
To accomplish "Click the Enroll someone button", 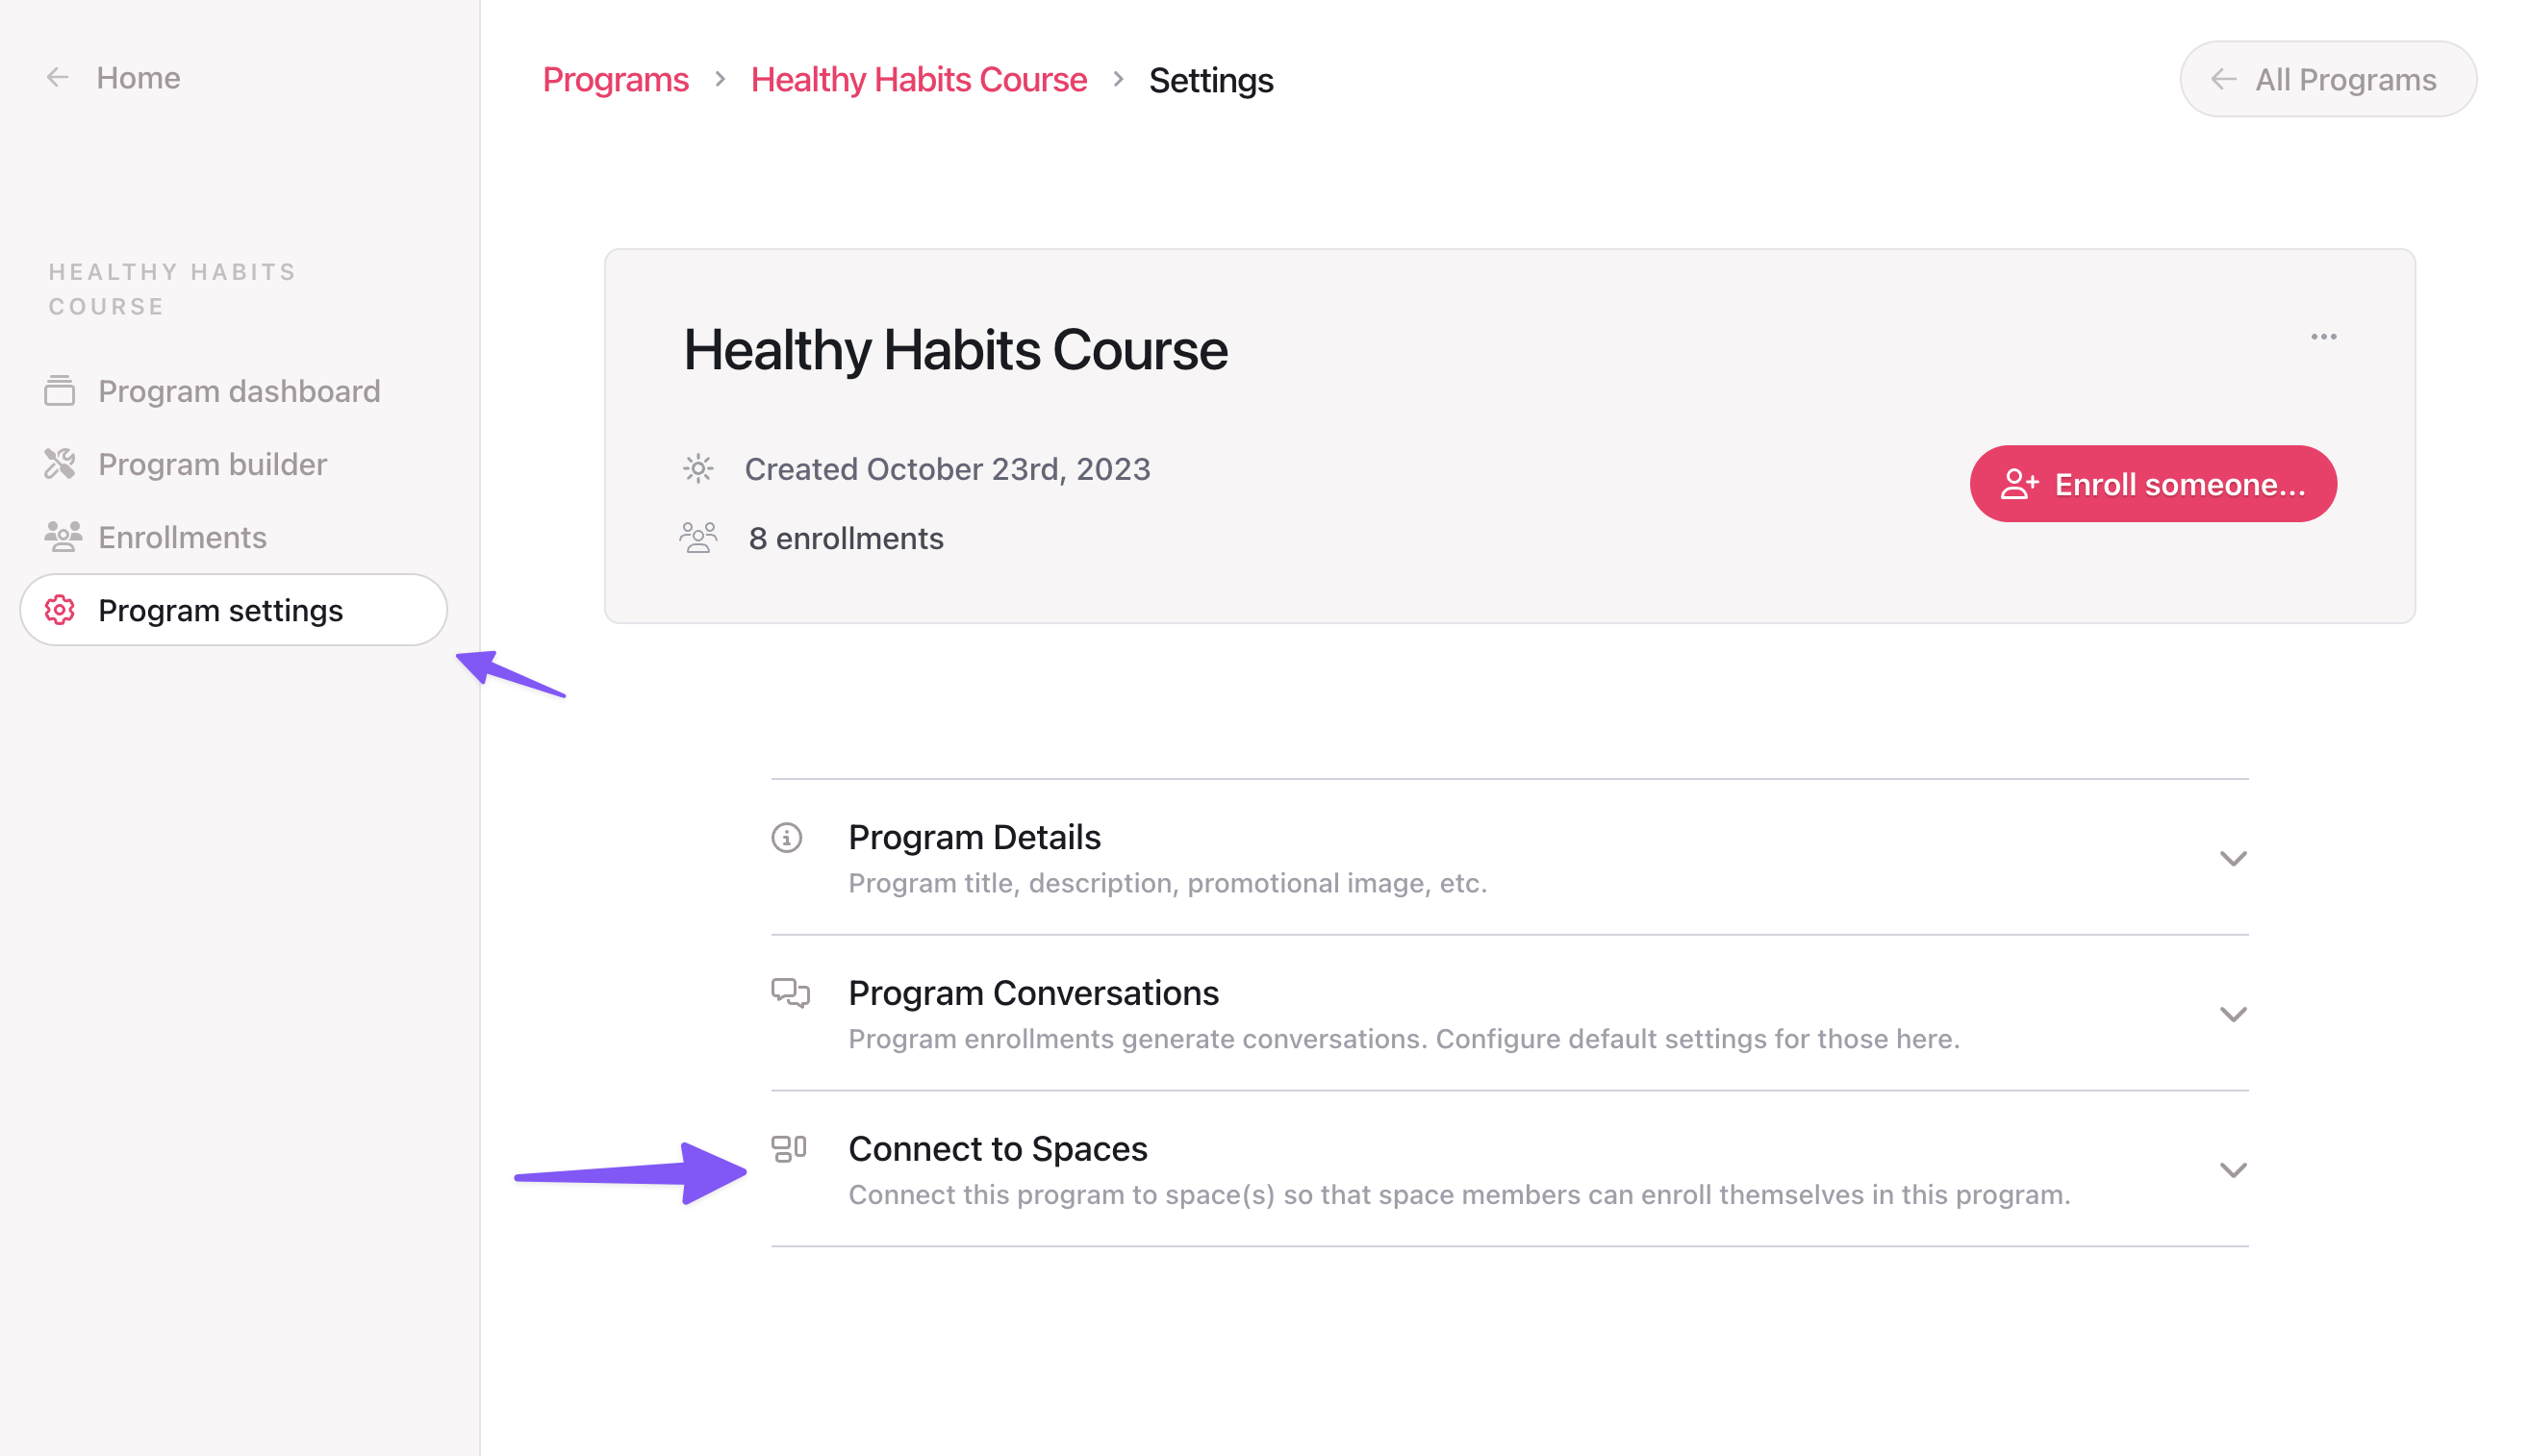I will tap(2153, 485).
